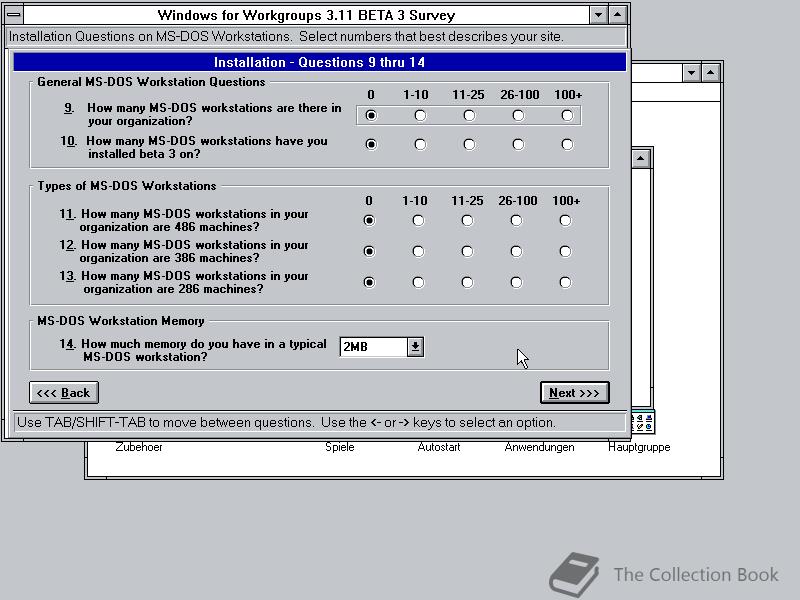Click the 2MB memory value field
Viewport: 800px width, 600px height.
point(373,347)
